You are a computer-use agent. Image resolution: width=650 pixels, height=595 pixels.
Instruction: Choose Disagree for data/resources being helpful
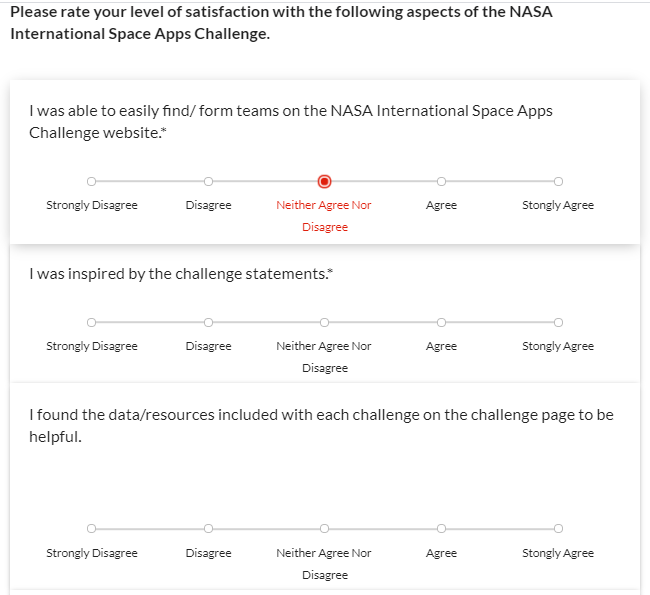(208, 529)
